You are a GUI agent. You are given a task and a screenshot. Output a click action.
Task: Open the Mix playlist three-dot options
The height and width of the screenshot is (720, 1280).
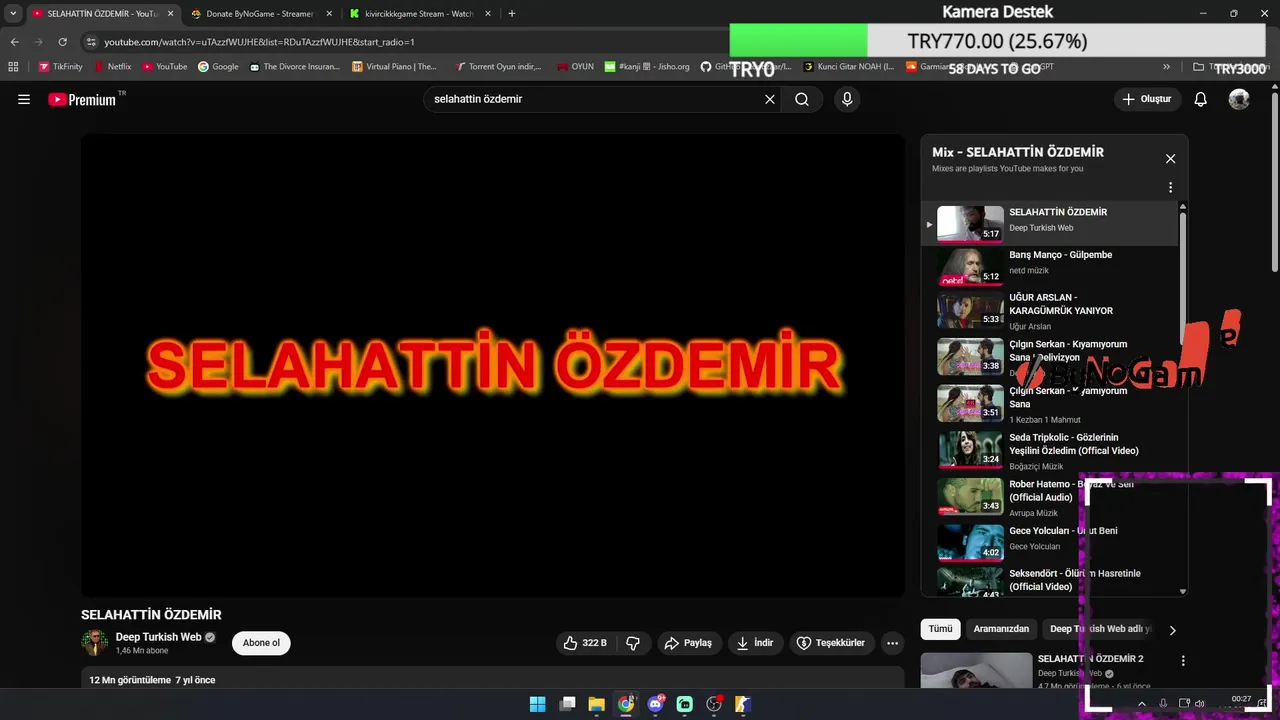[x=1170, y=187]
